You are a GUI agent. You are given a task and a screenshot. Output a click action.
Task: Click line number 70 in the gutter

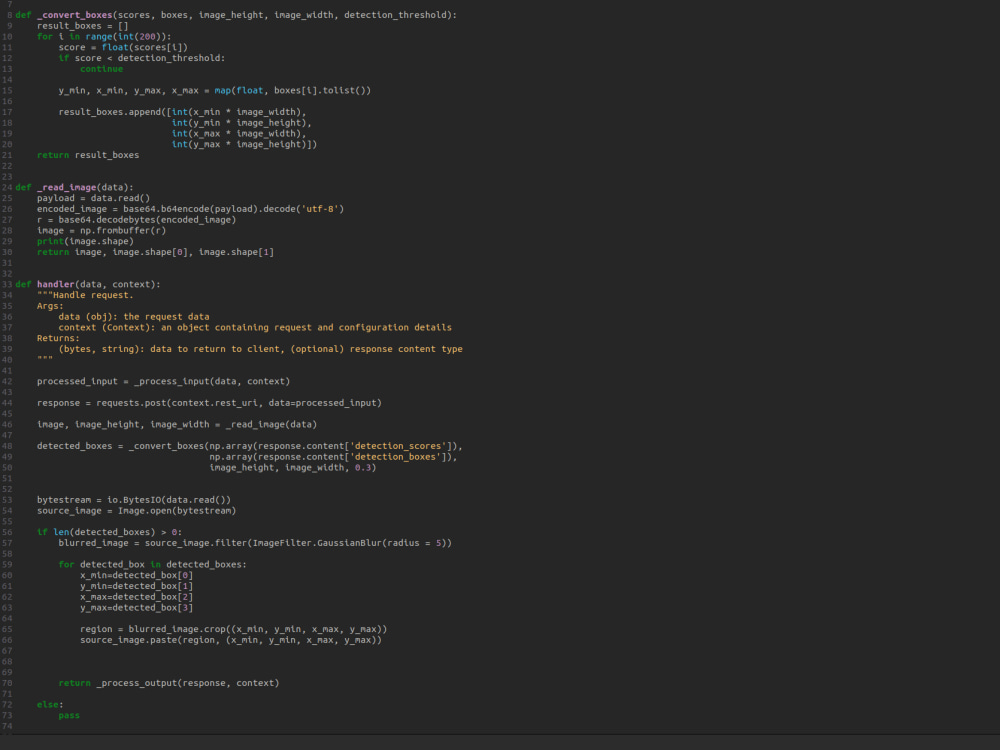click(x=7, y=683)
